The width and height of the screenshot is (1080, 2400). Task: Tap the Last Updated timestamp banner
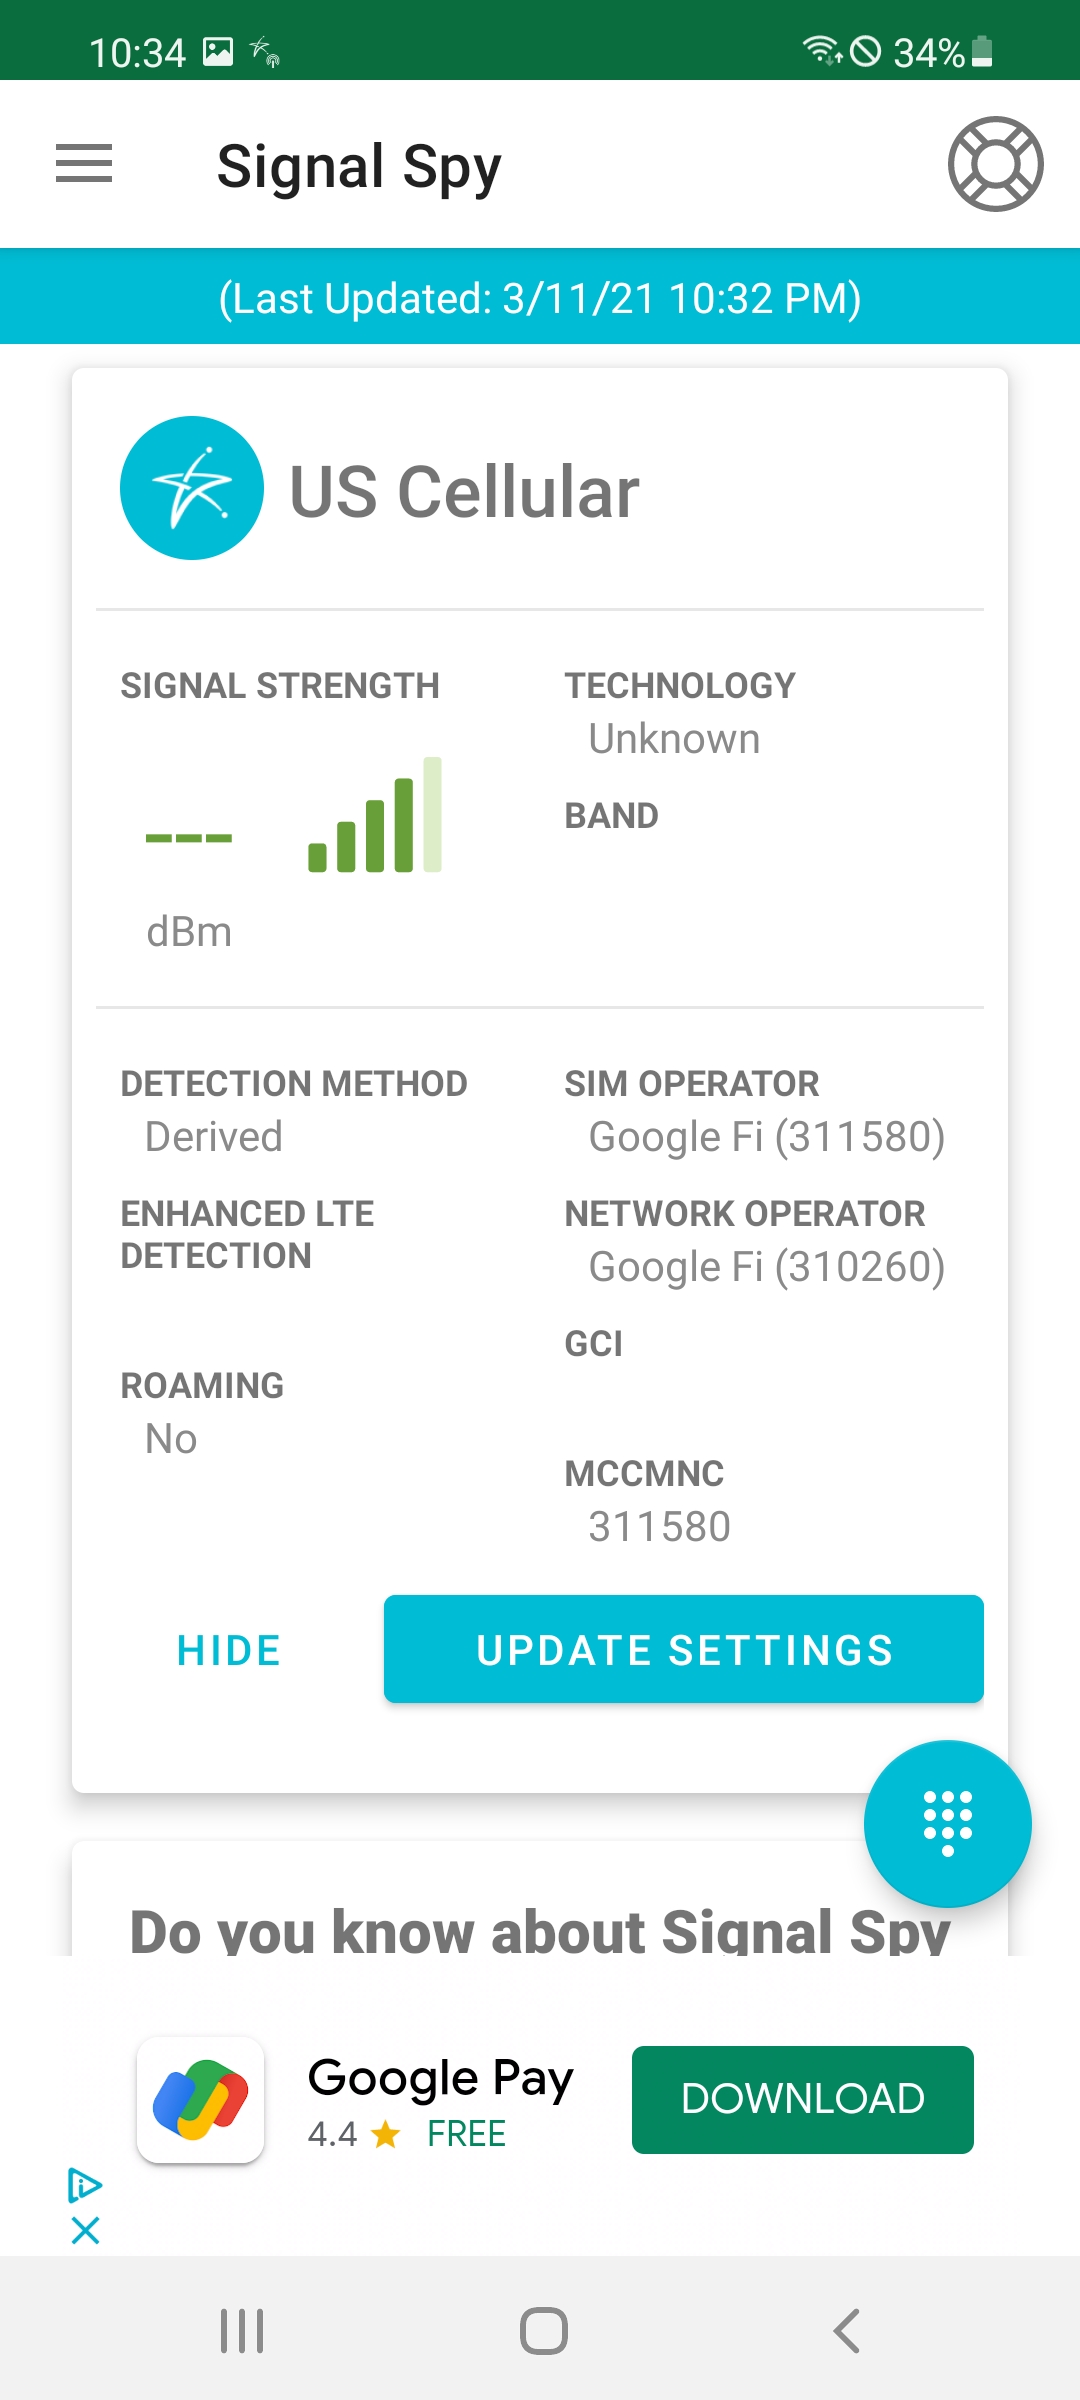(x=540, y=297)
